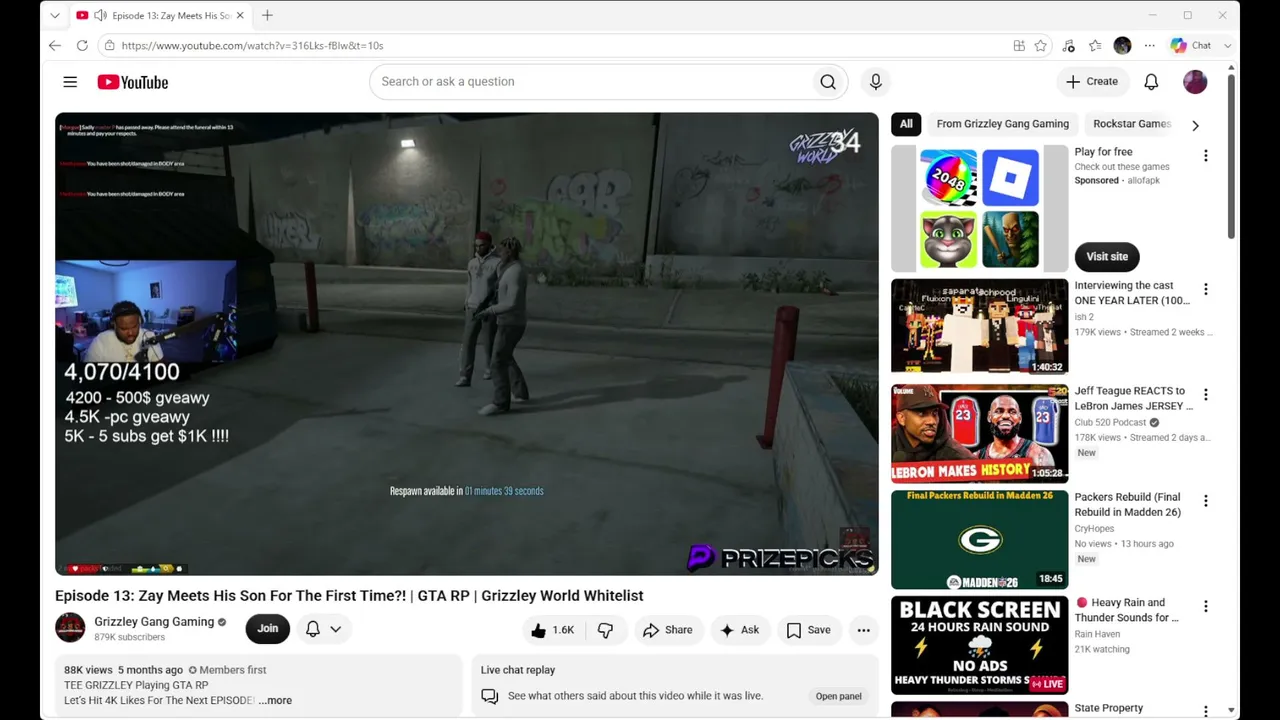Open the browser favorites list icon
This screenshot has width=1280, height=720.
pos(1095,46)
